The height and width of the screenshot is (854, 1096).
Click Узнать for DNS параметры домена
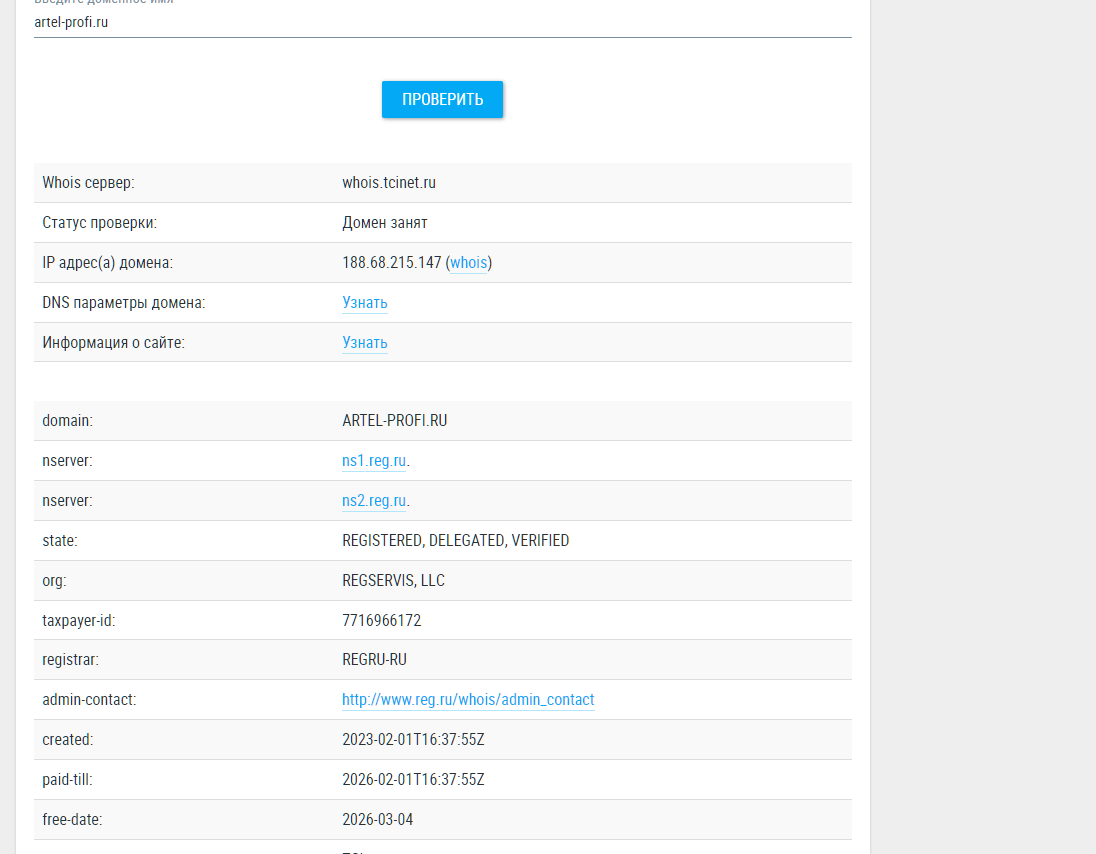(365, 303)
